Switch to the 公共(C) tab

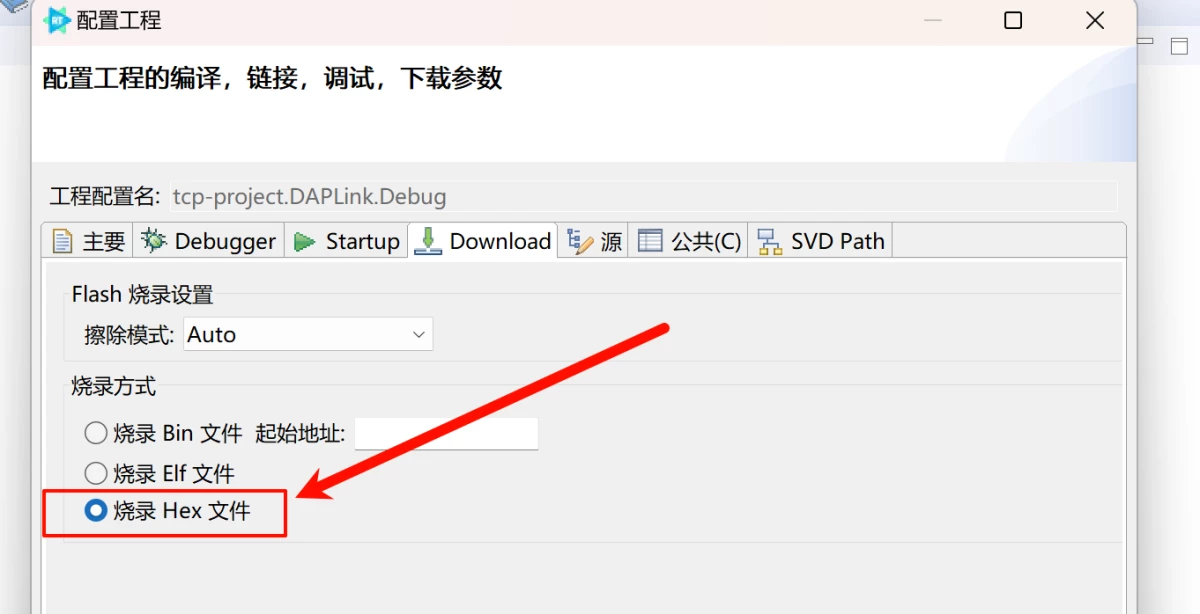pos(688,241)
